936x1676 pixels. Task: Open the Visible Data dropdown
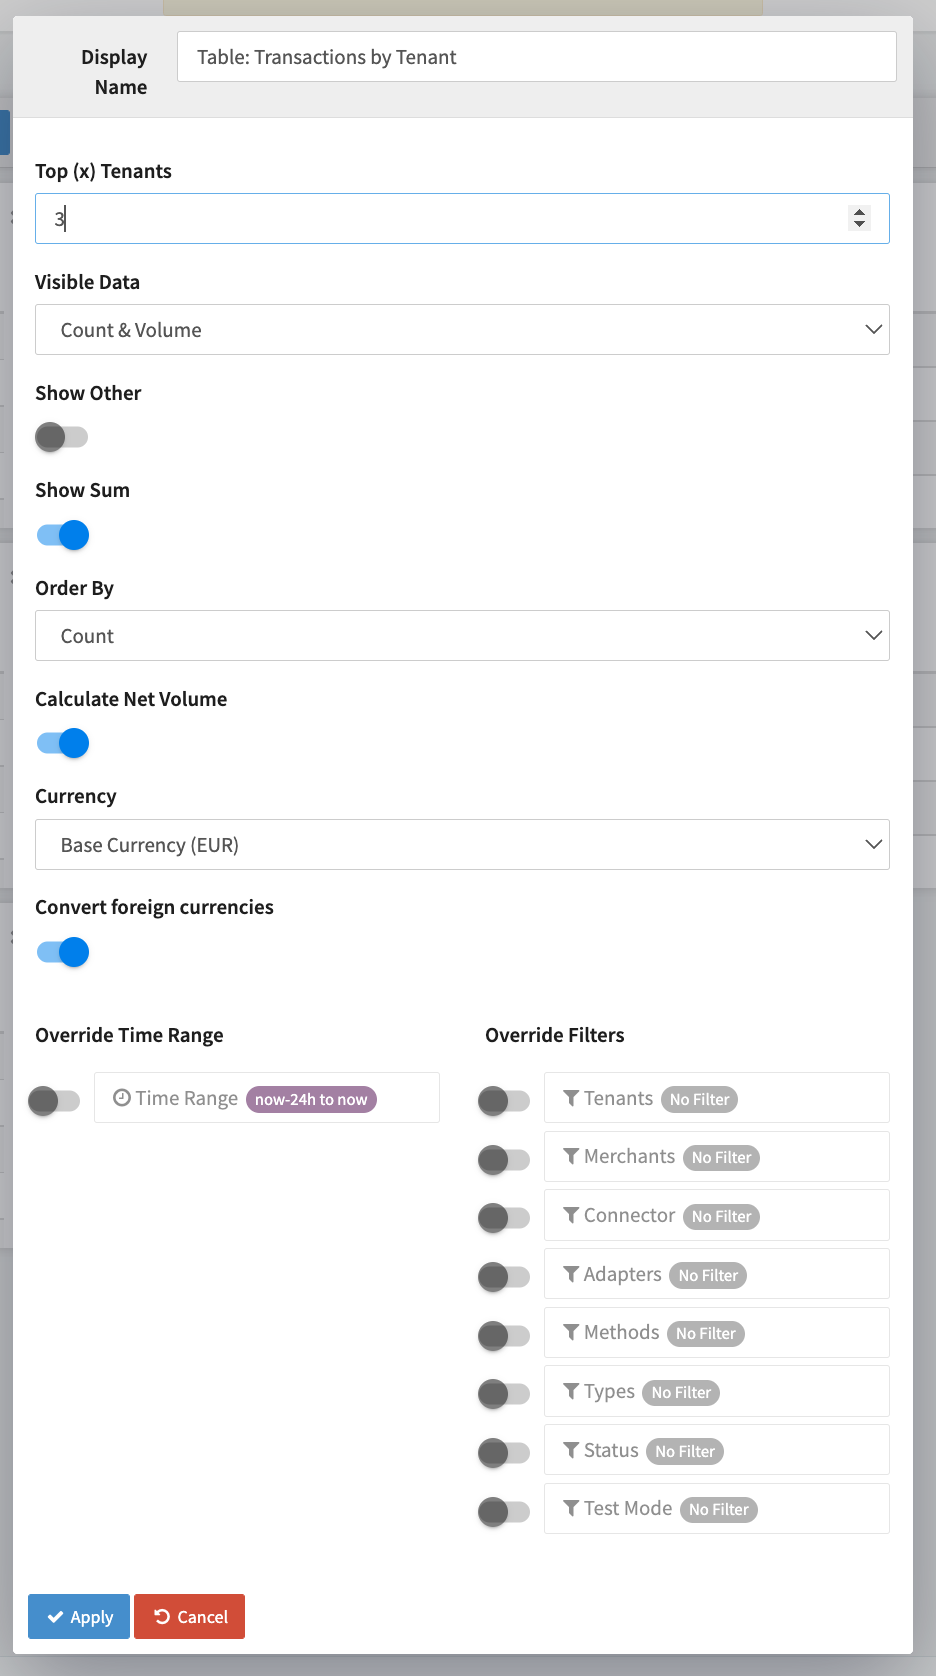coord(462,330)
